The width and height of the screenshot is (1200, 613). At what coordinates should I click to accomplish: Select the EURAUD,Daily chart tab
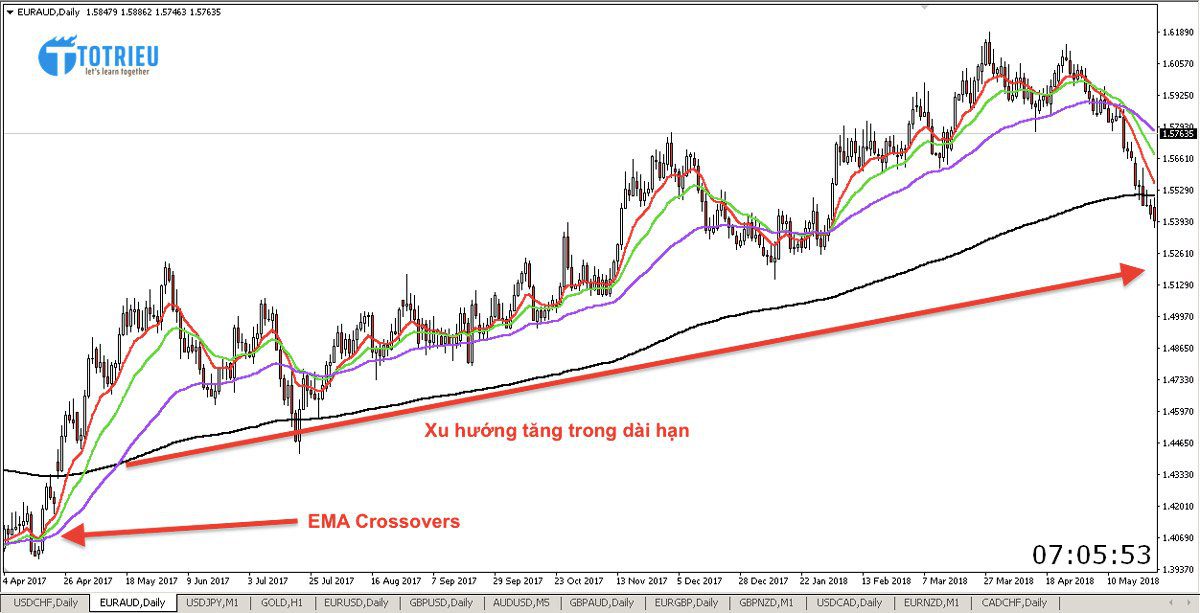(x=132, y=603)
